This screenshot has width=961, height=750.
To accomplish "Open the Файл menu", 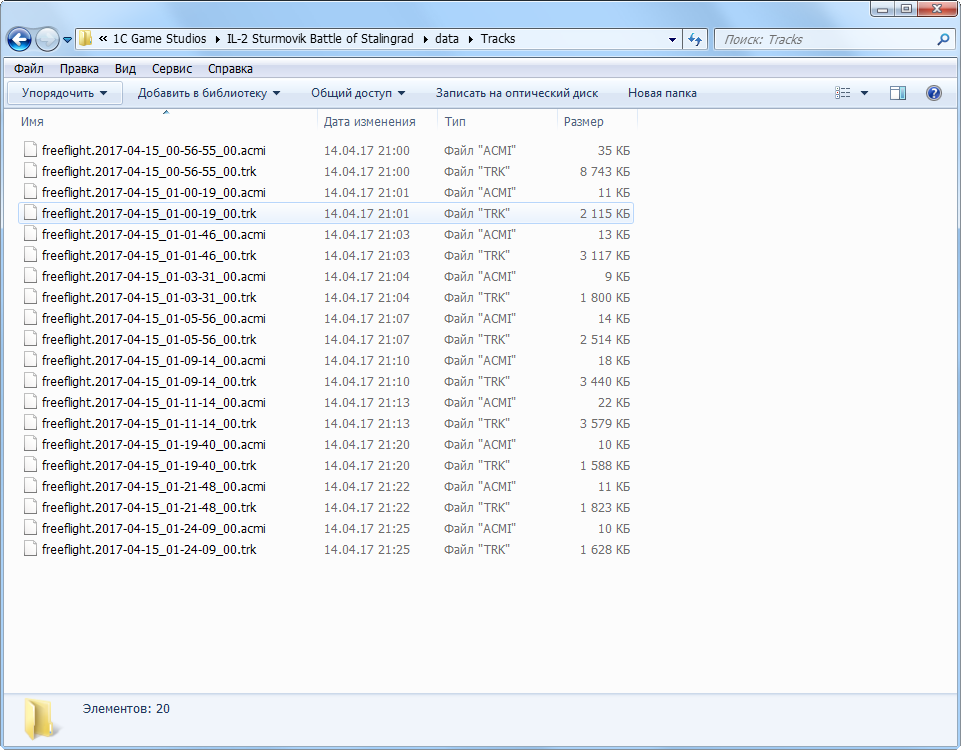I will click(x=29, y=69).
